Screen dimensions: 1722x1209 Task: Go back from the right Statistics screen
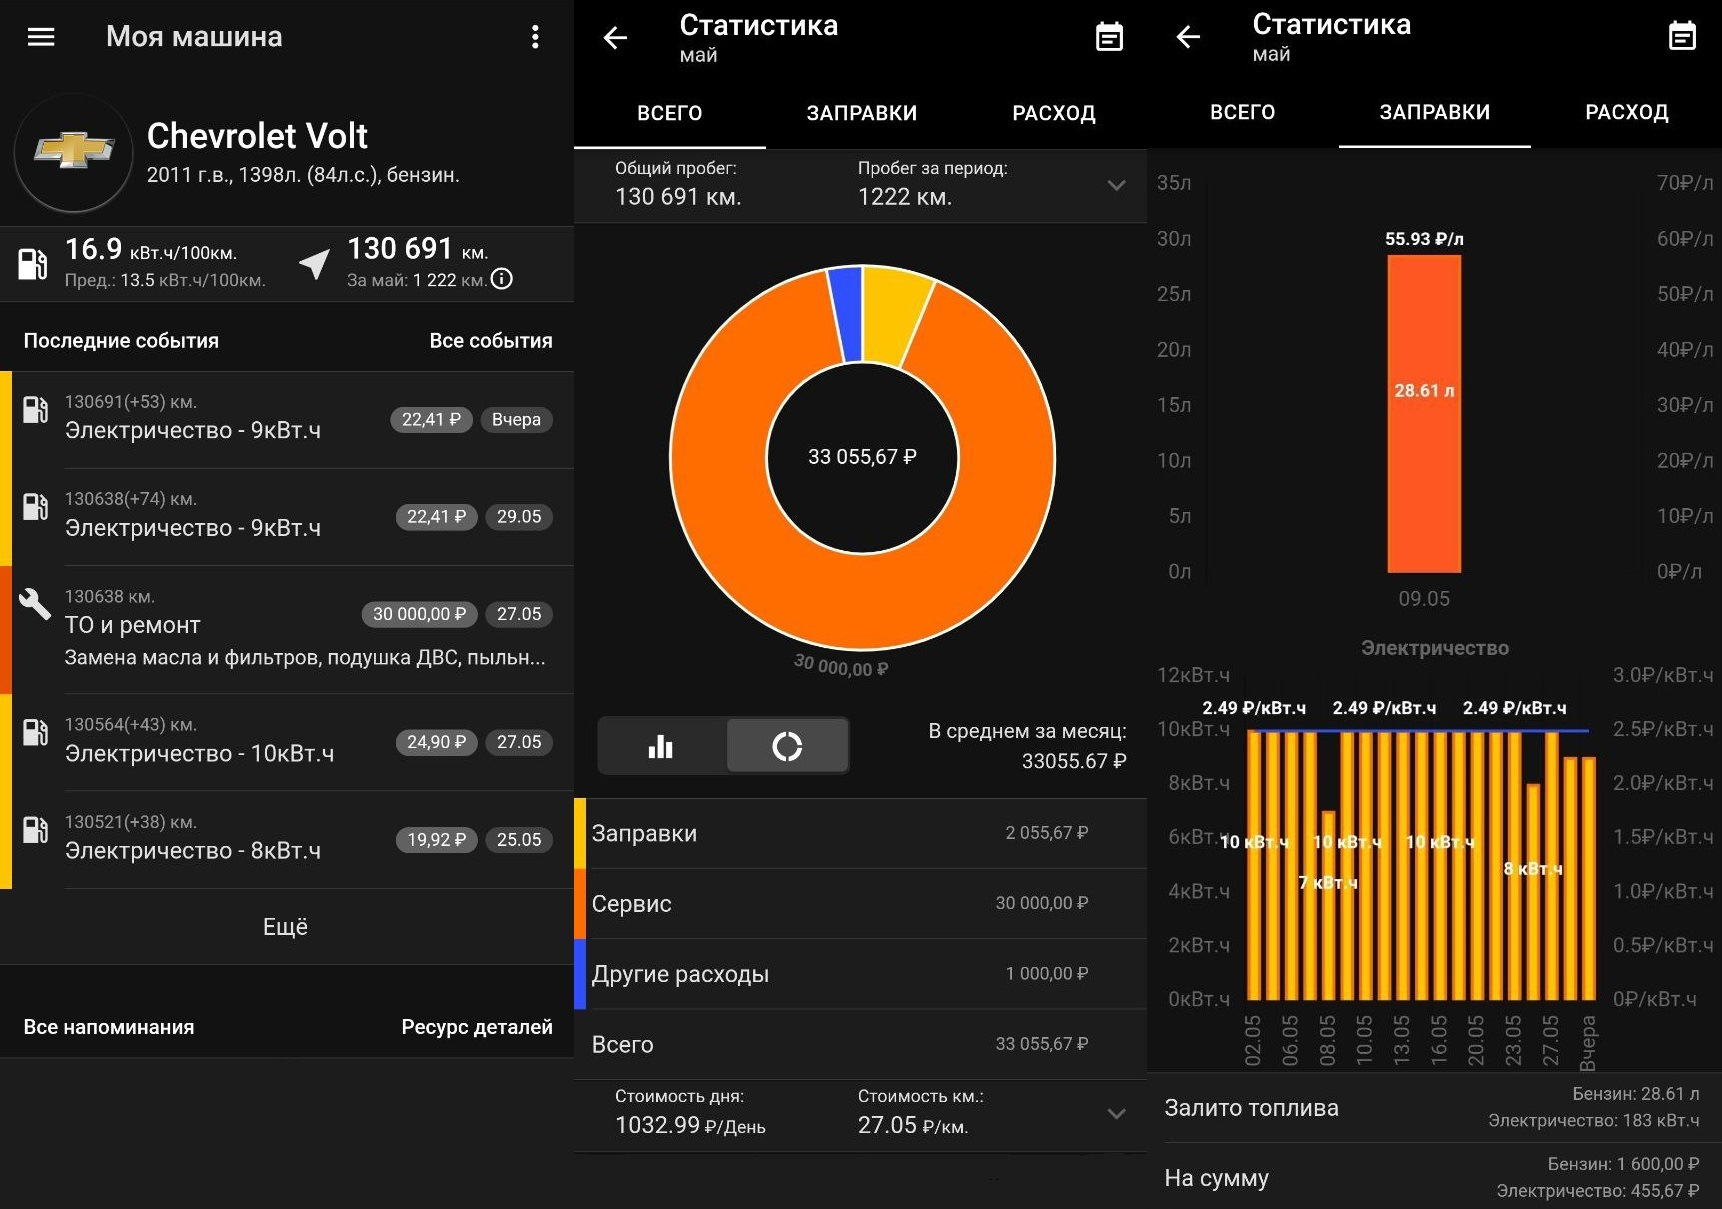pos(1188,37)
